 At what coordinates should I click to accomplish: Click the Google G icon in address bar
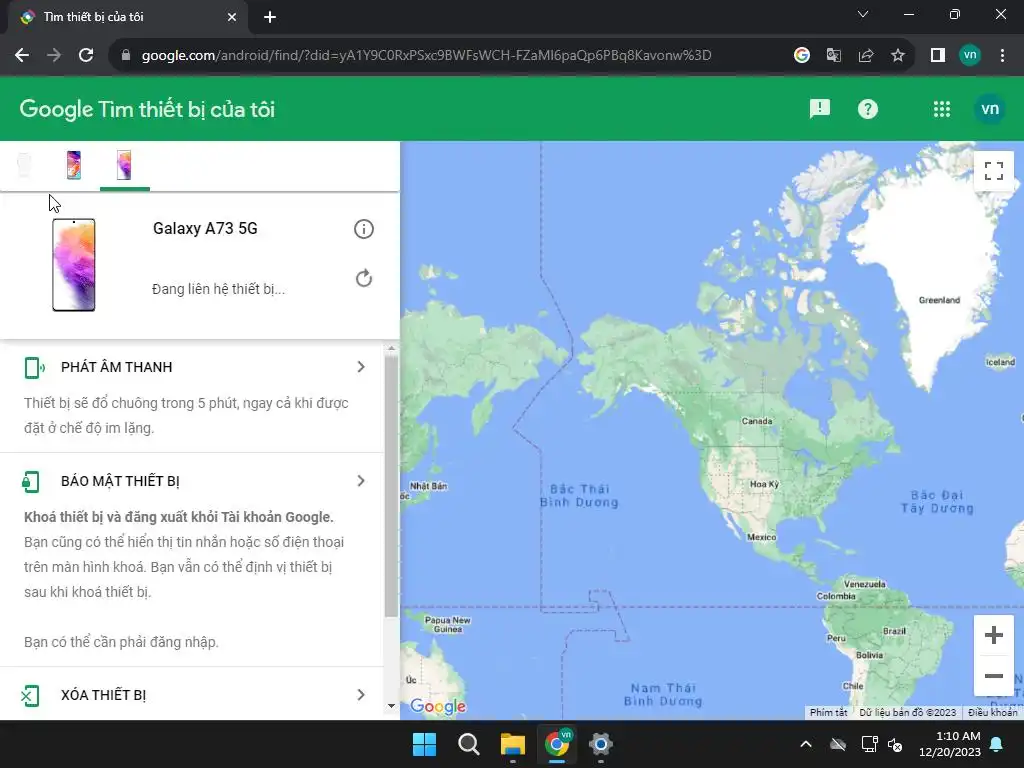[802, 55]
